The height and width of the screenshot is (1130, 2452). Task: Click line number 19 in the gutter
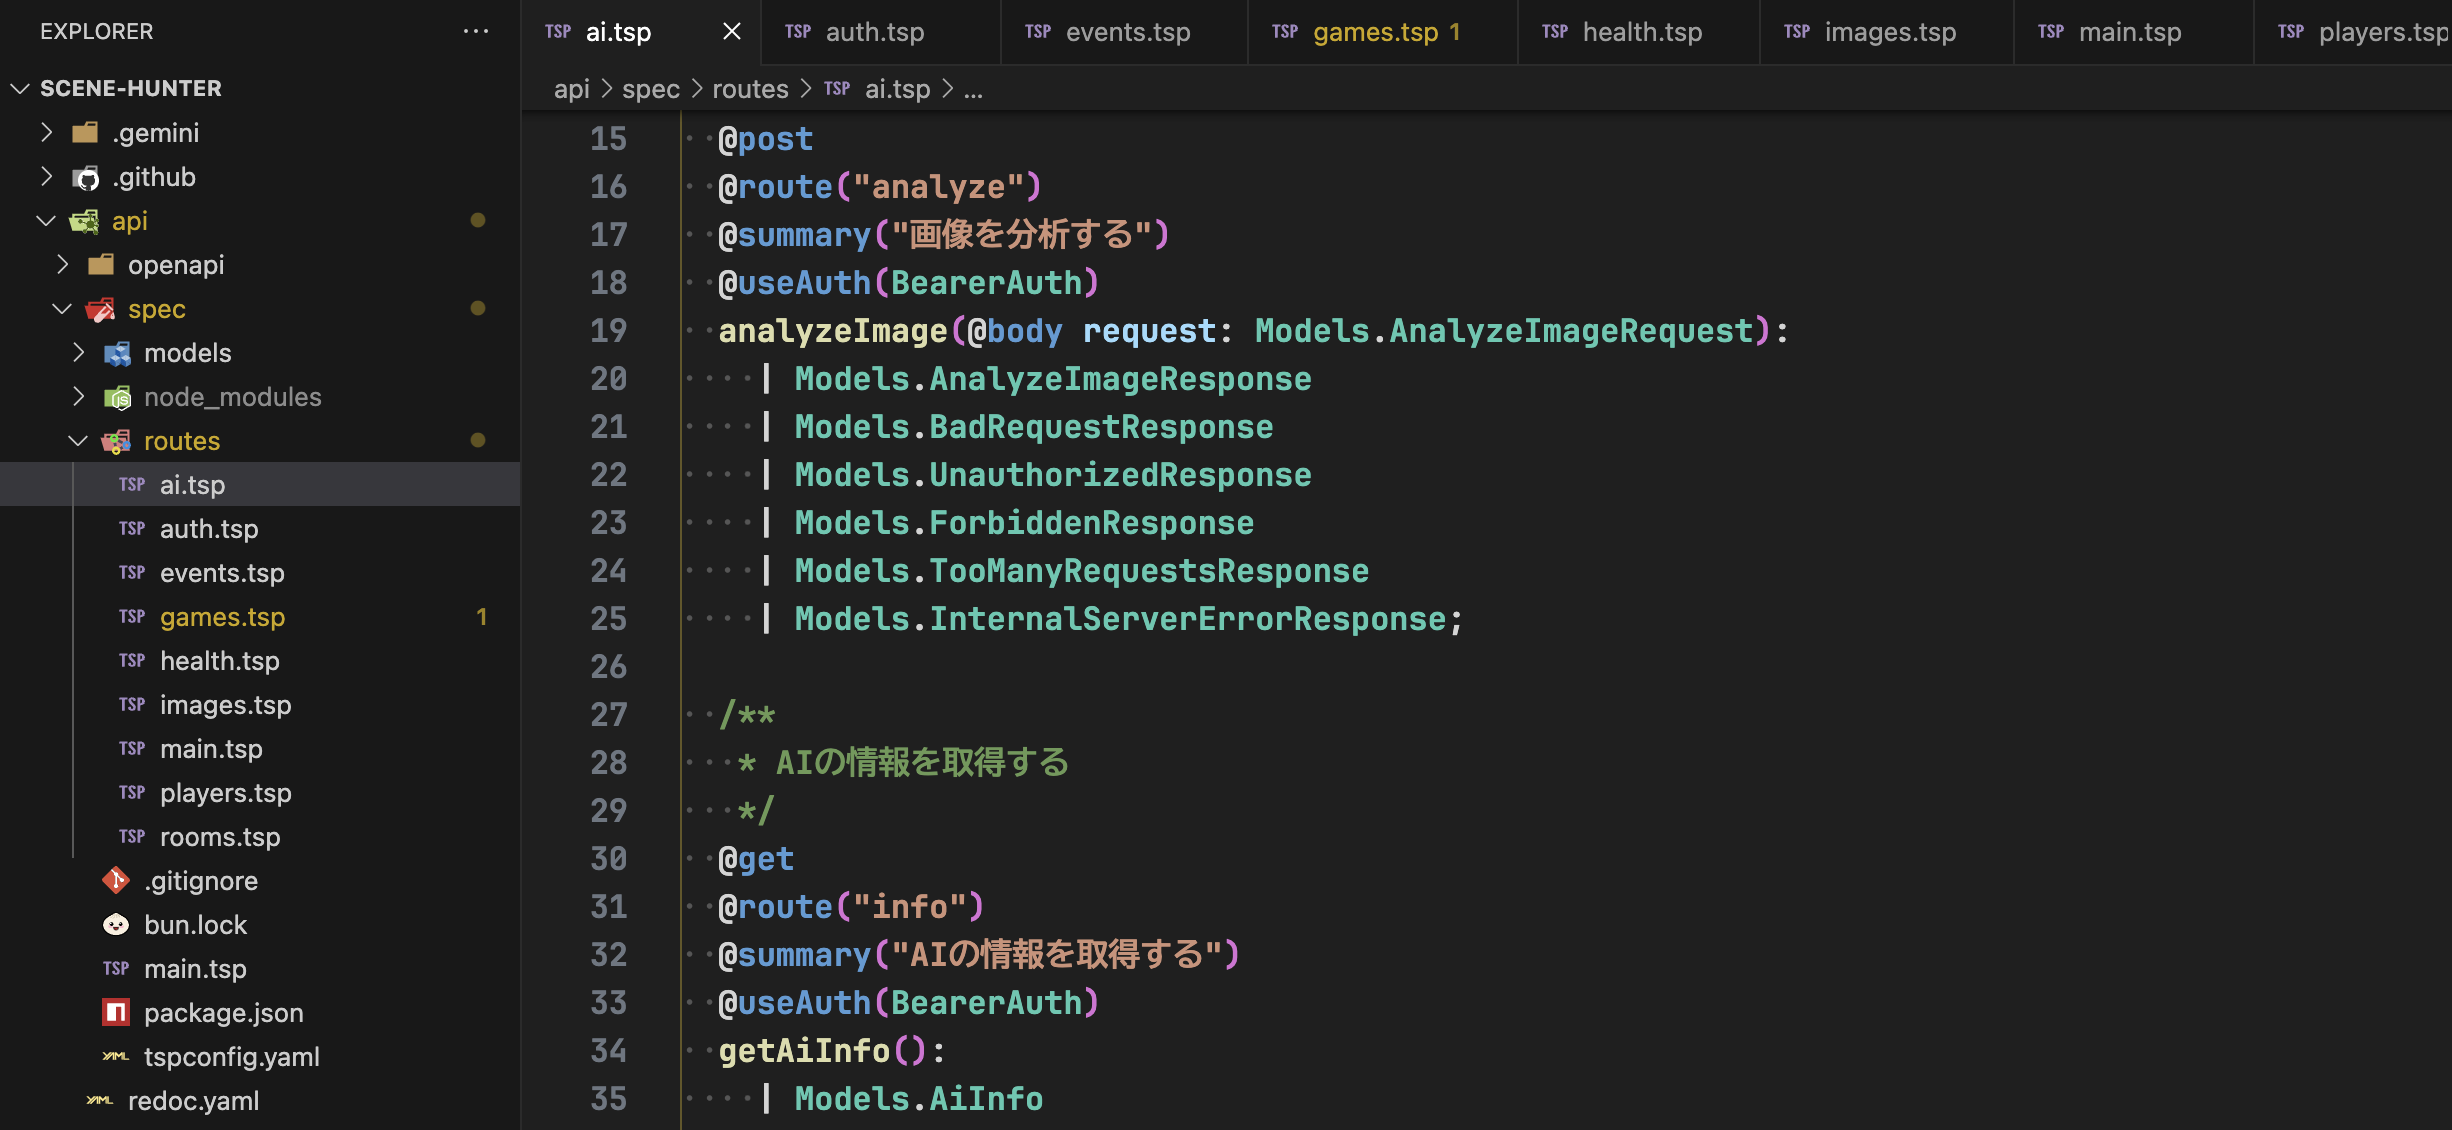[x=608, y=331]
